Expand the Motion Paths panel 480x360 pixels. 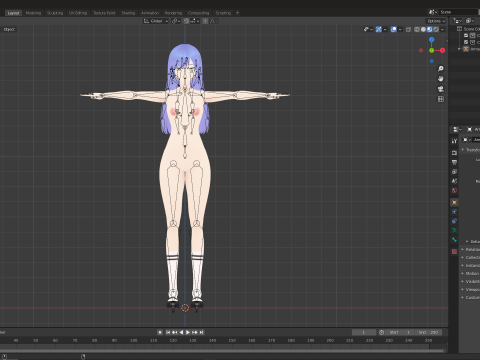pyautogui.click(x=471, y=273)
